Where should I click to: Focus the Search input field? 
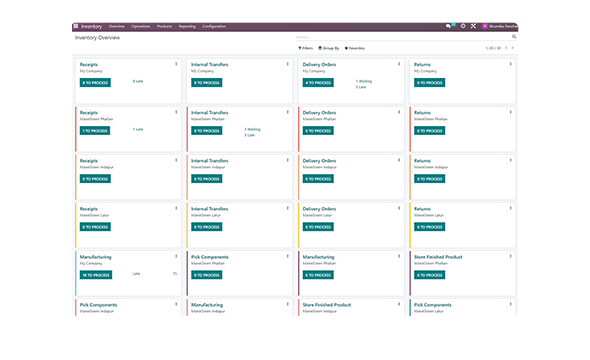click(403, 37)
